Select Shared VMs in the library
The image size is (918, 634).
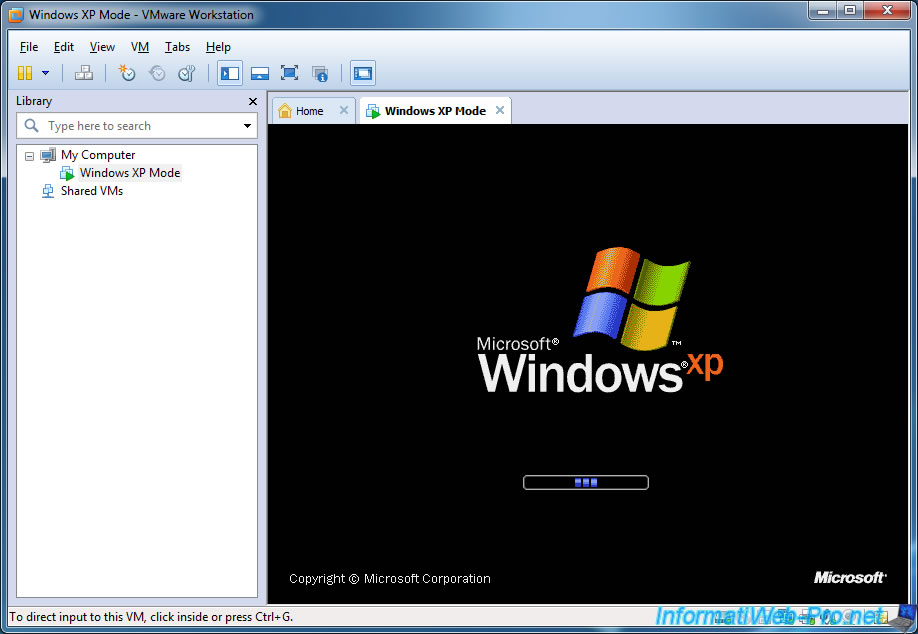(92, 191)
